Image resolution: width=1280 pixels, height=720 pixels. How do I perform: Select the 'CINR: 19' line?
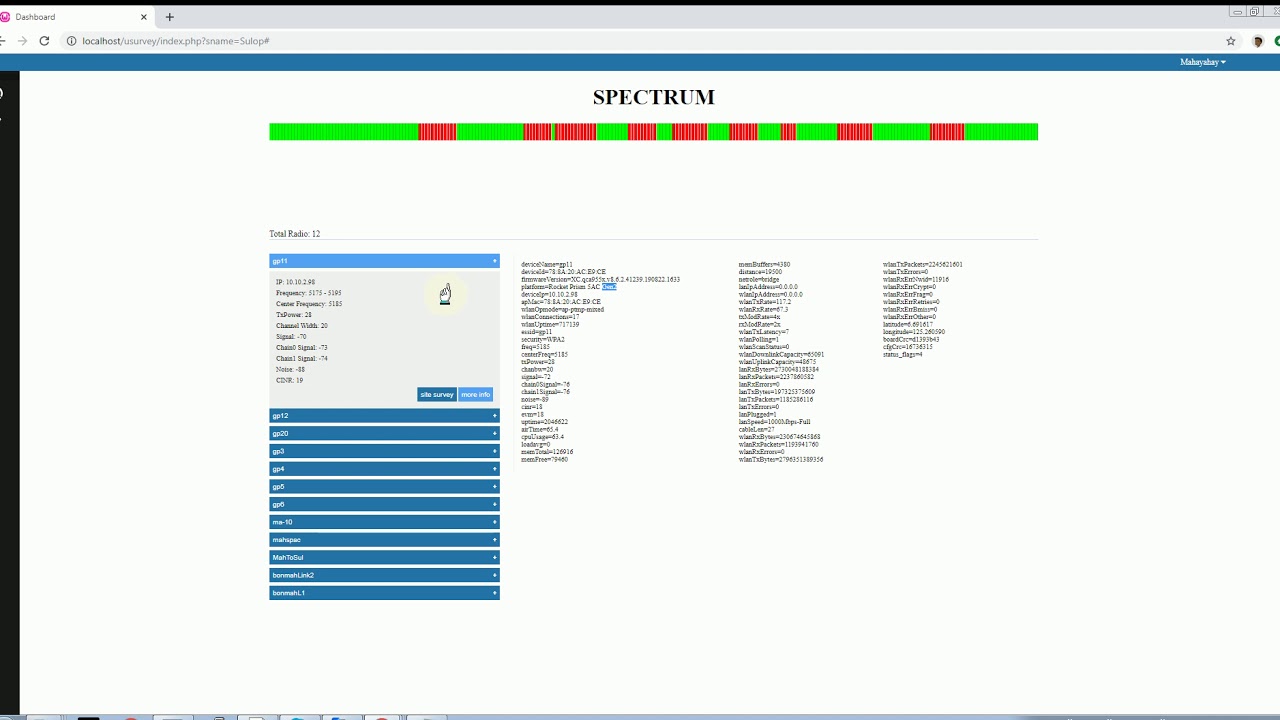pyautogui.click(x=290, y=380)
